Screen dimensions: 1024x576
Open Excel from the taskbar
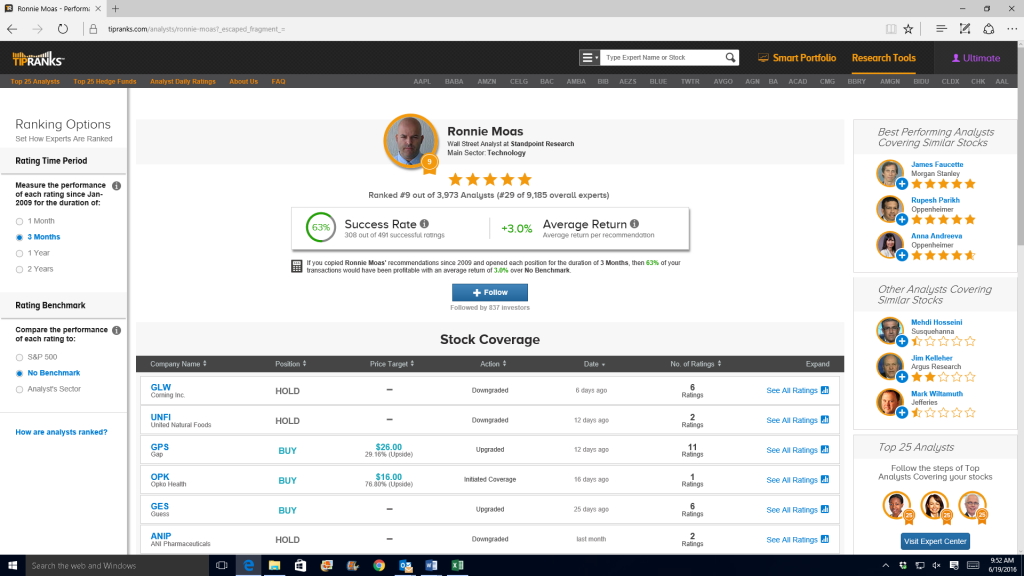(x=457, y=566)
